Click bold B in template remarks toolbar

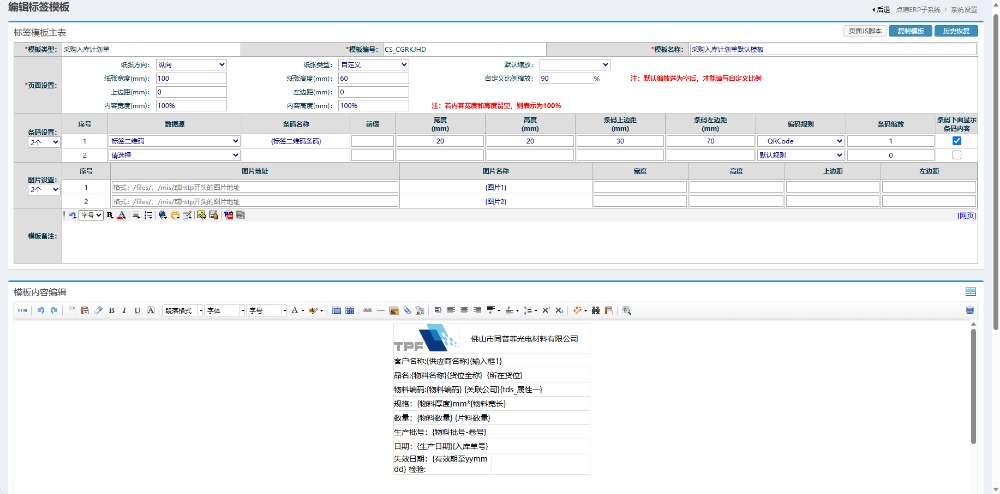coord(110,215)
